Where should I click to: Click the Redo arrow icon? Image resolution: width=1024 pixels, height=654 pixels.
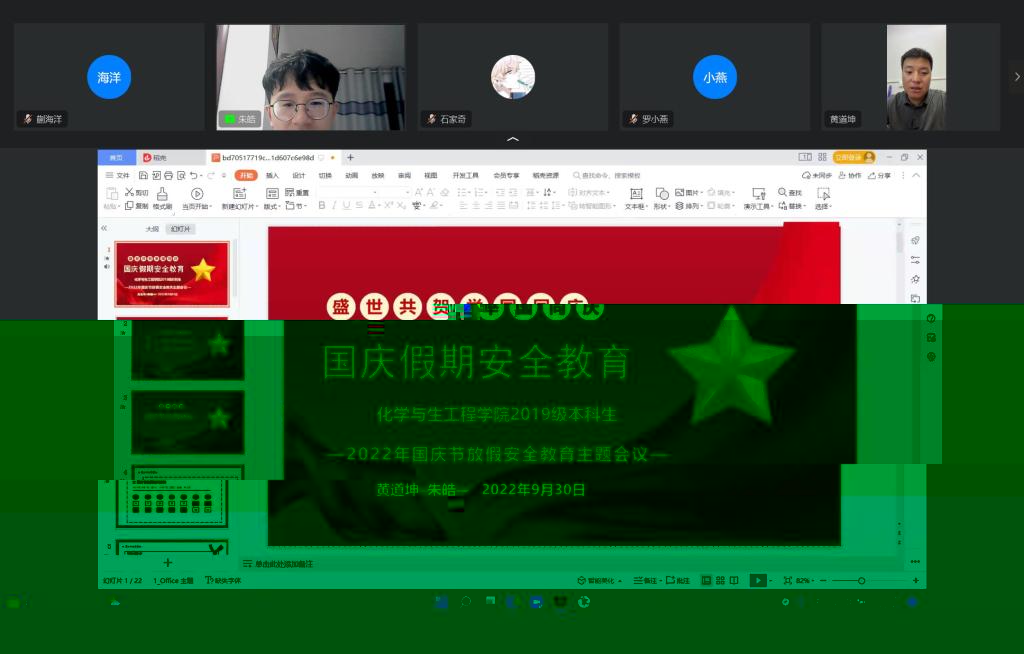pyautogui.click(x=210, y=175)
